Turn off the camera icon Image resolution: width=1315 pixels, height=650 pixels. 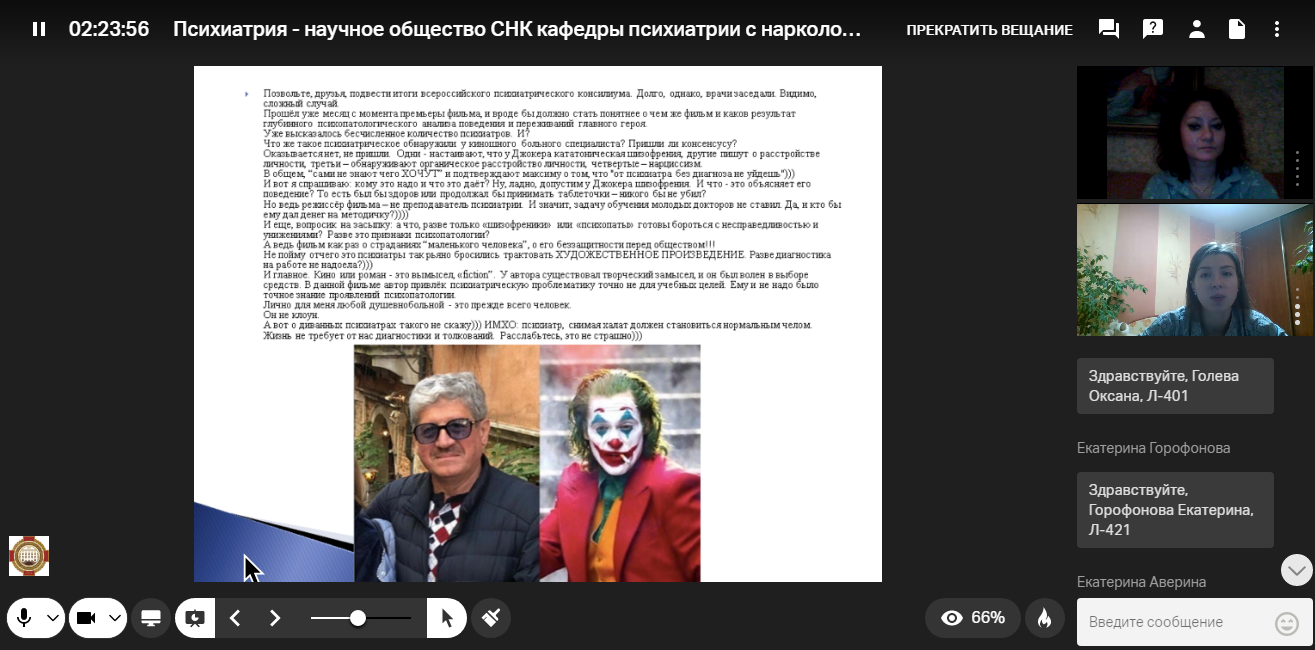(x=86, y=618)
